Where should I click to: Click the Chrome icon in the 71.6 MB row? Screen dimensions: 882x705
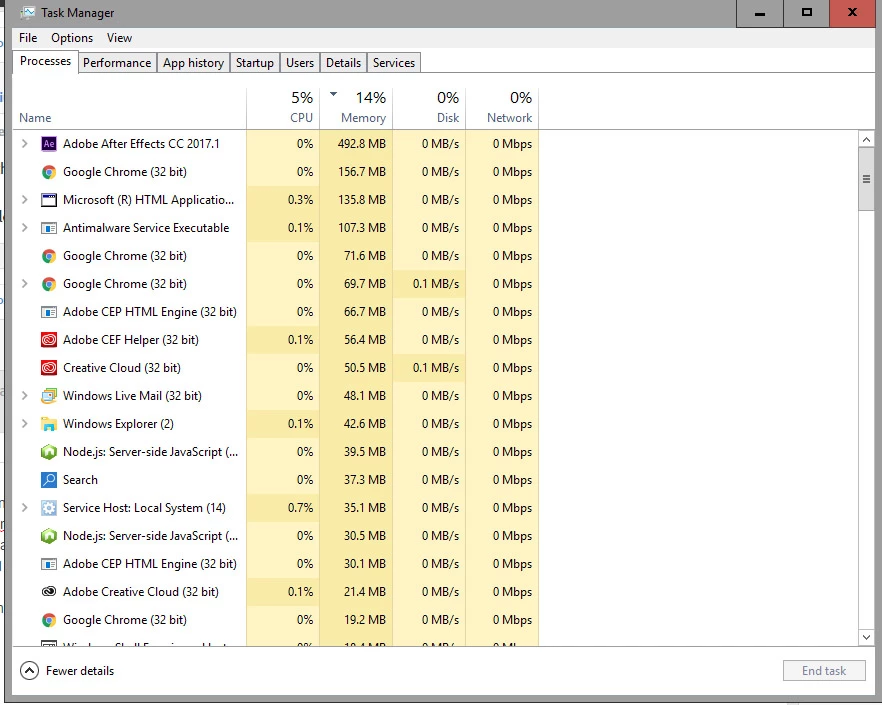(49, 256)
